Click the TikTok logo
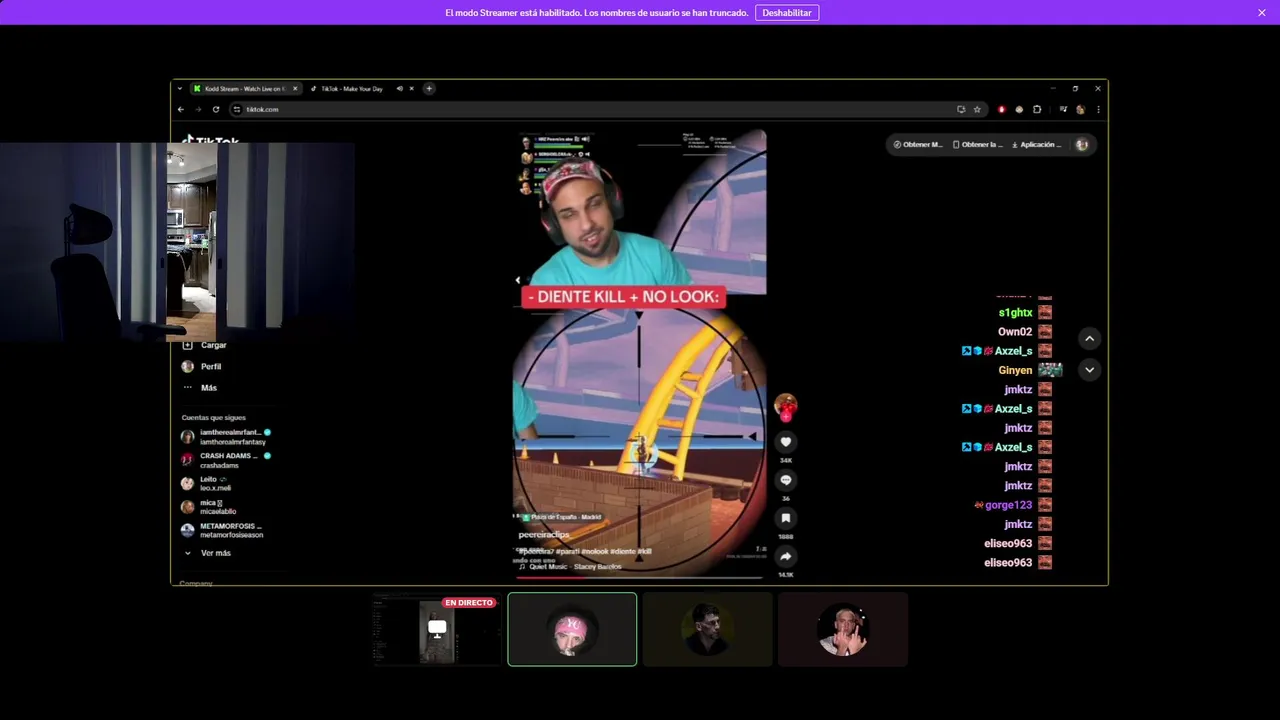Image resolution: width=1280 pixels, height=720 pixels. point(211,140)
